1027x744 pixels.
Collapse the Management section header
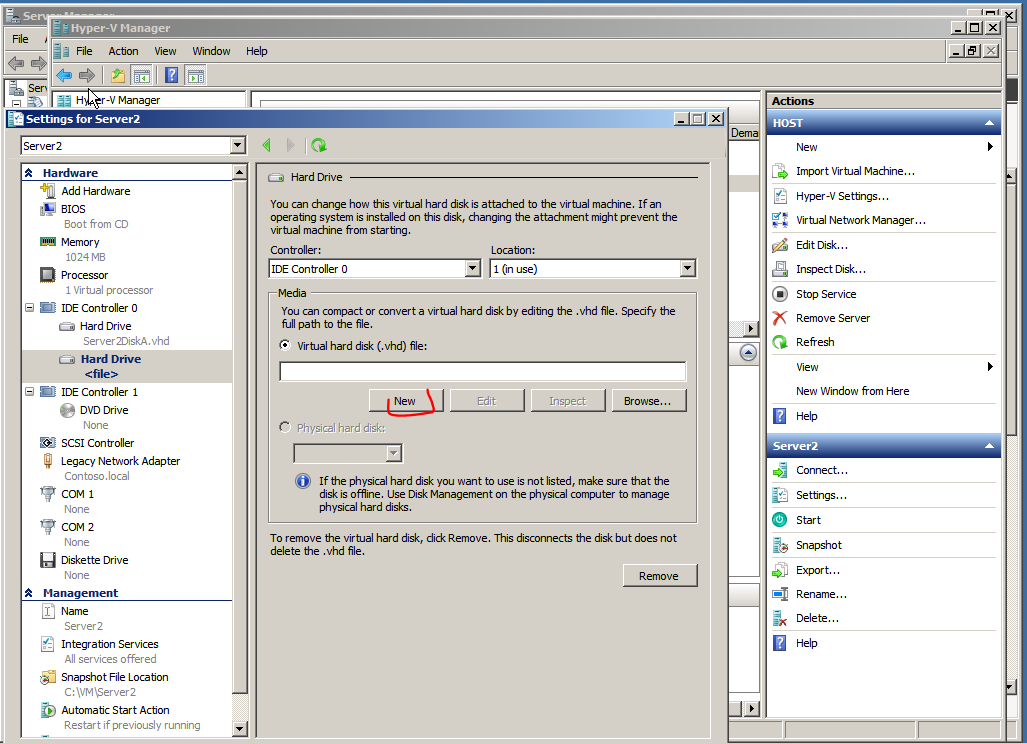point(29,593)
